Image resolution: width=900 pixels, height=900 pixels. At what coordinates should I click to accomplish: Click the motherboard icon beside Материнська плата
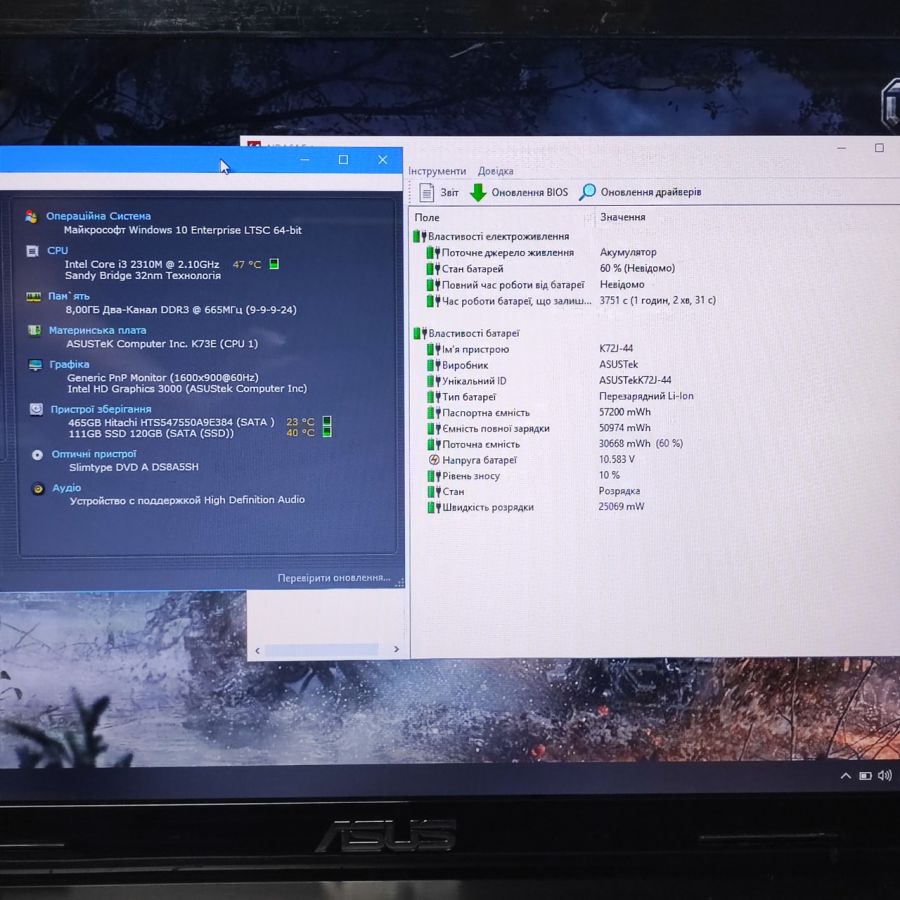click(34, 331)
